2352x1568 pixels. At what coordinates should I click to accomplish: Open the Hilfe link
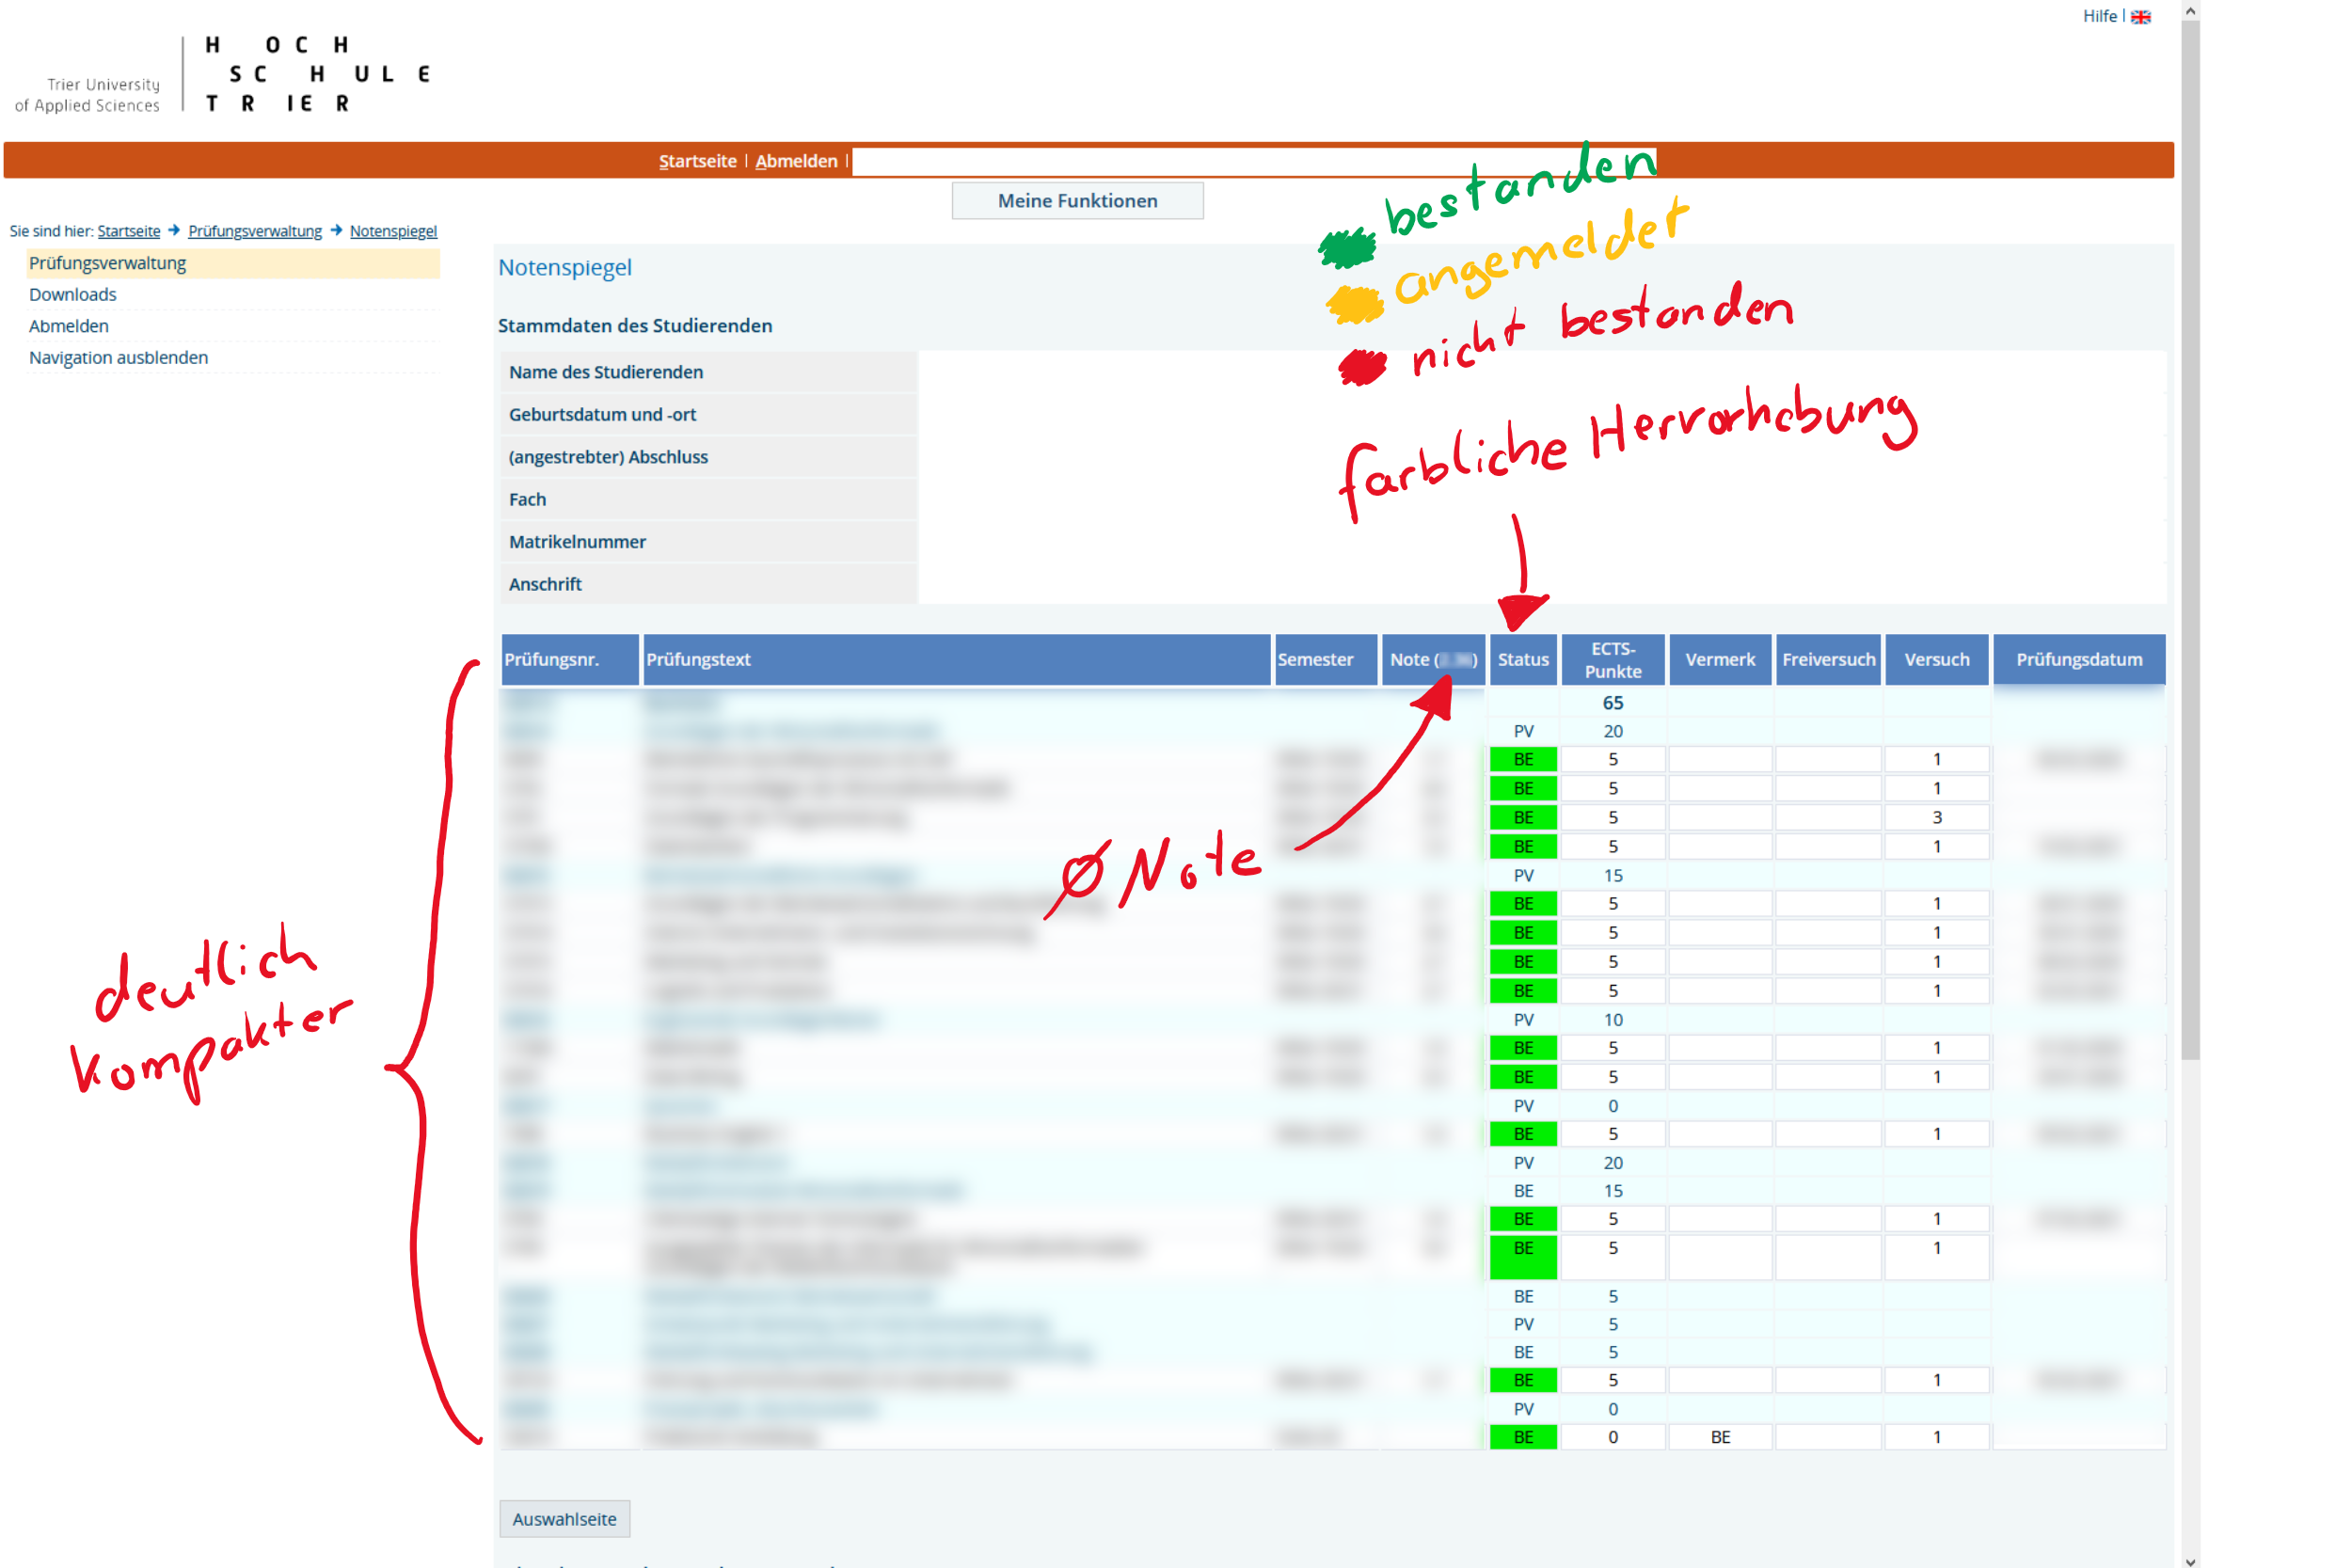point(2099,16)
